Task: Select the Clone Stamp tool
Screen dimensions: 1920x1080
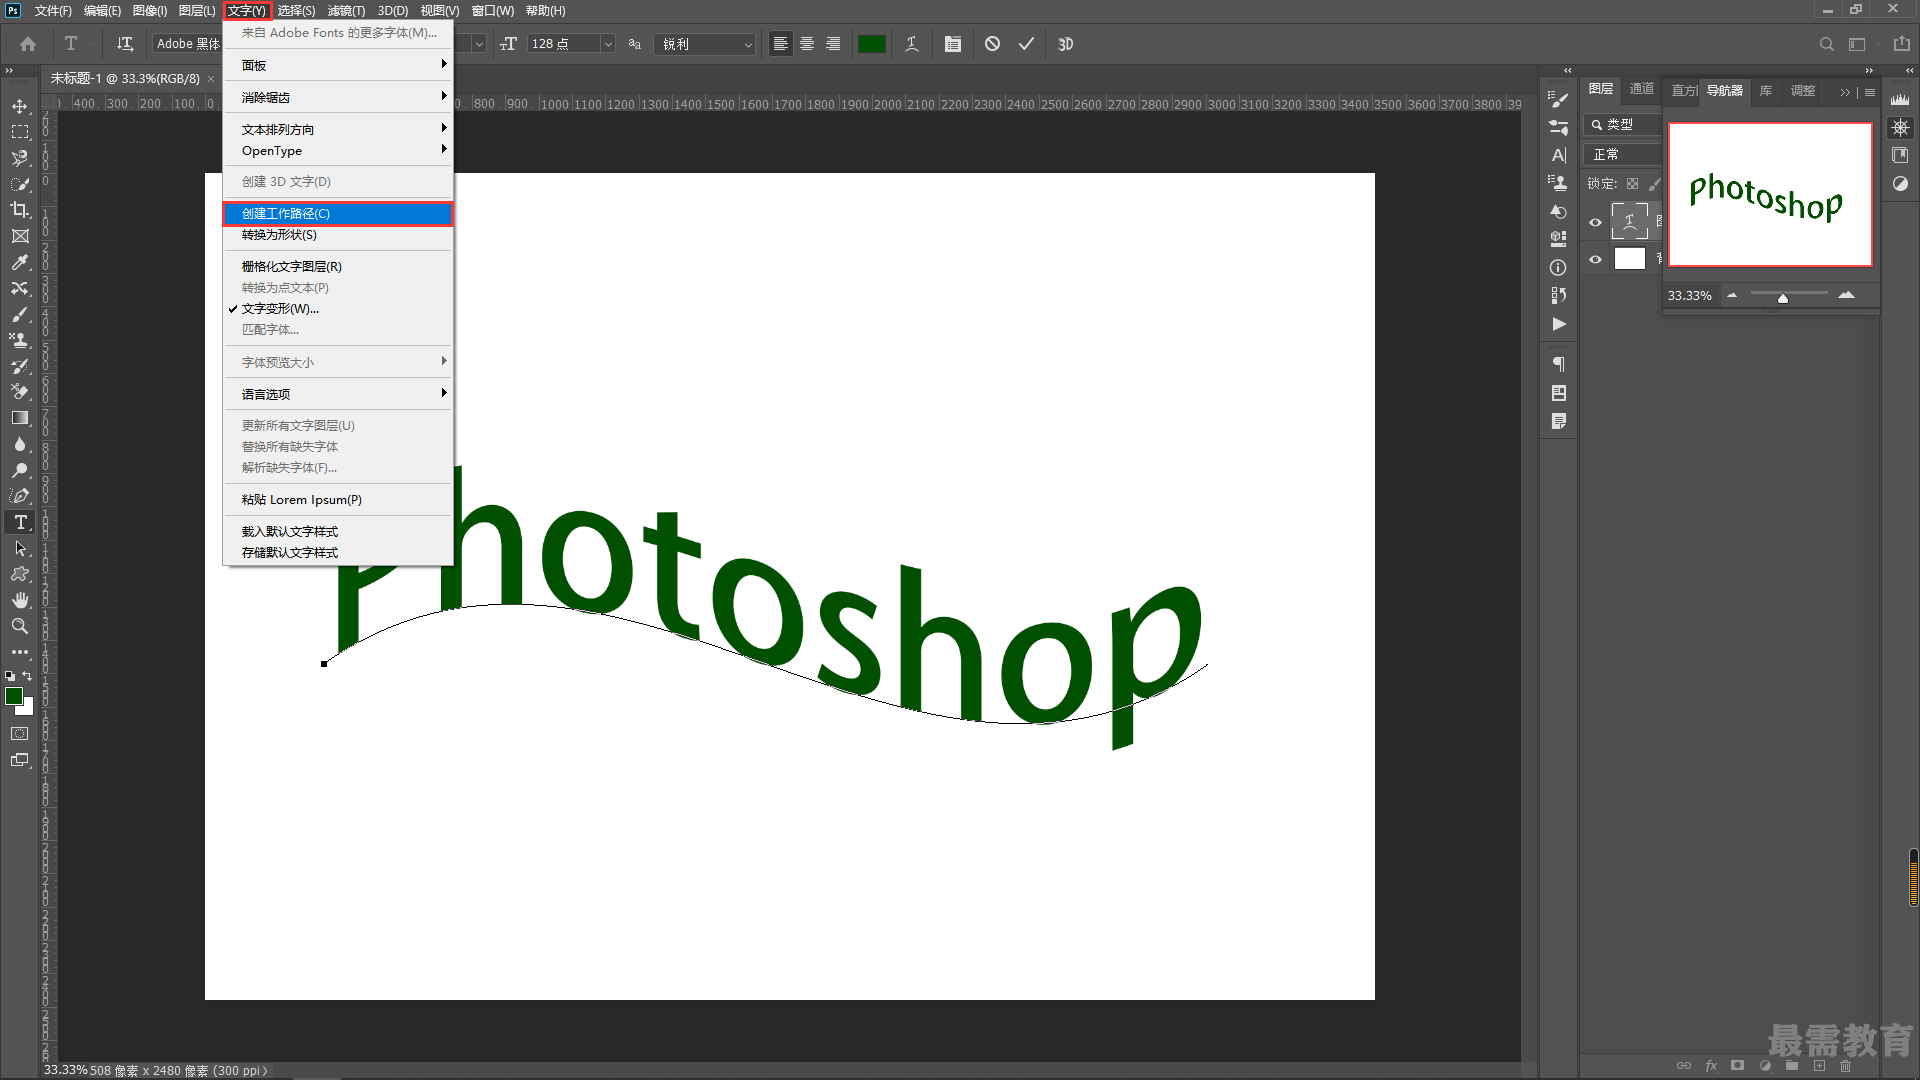Action: pyautogui.click(x=20, y=340)
